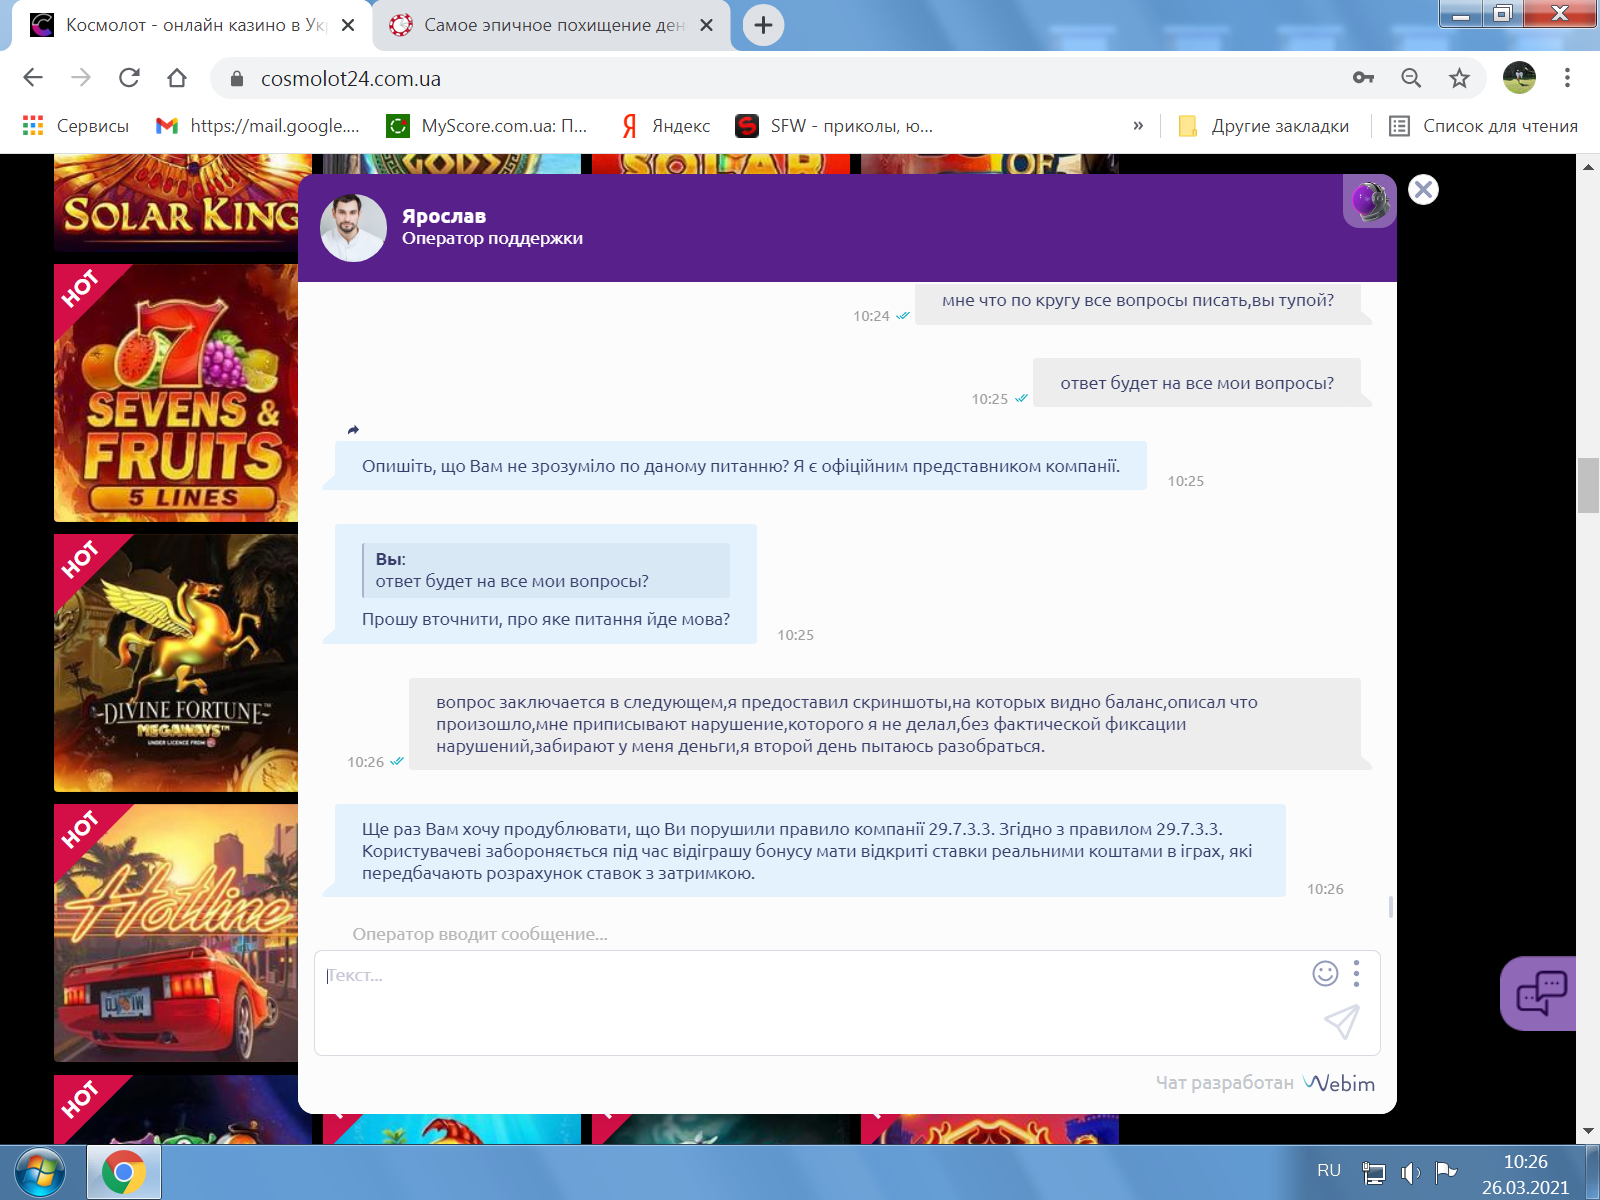
Task: Open the Action Center flag icon
Action: (x=1446, y=1172)
